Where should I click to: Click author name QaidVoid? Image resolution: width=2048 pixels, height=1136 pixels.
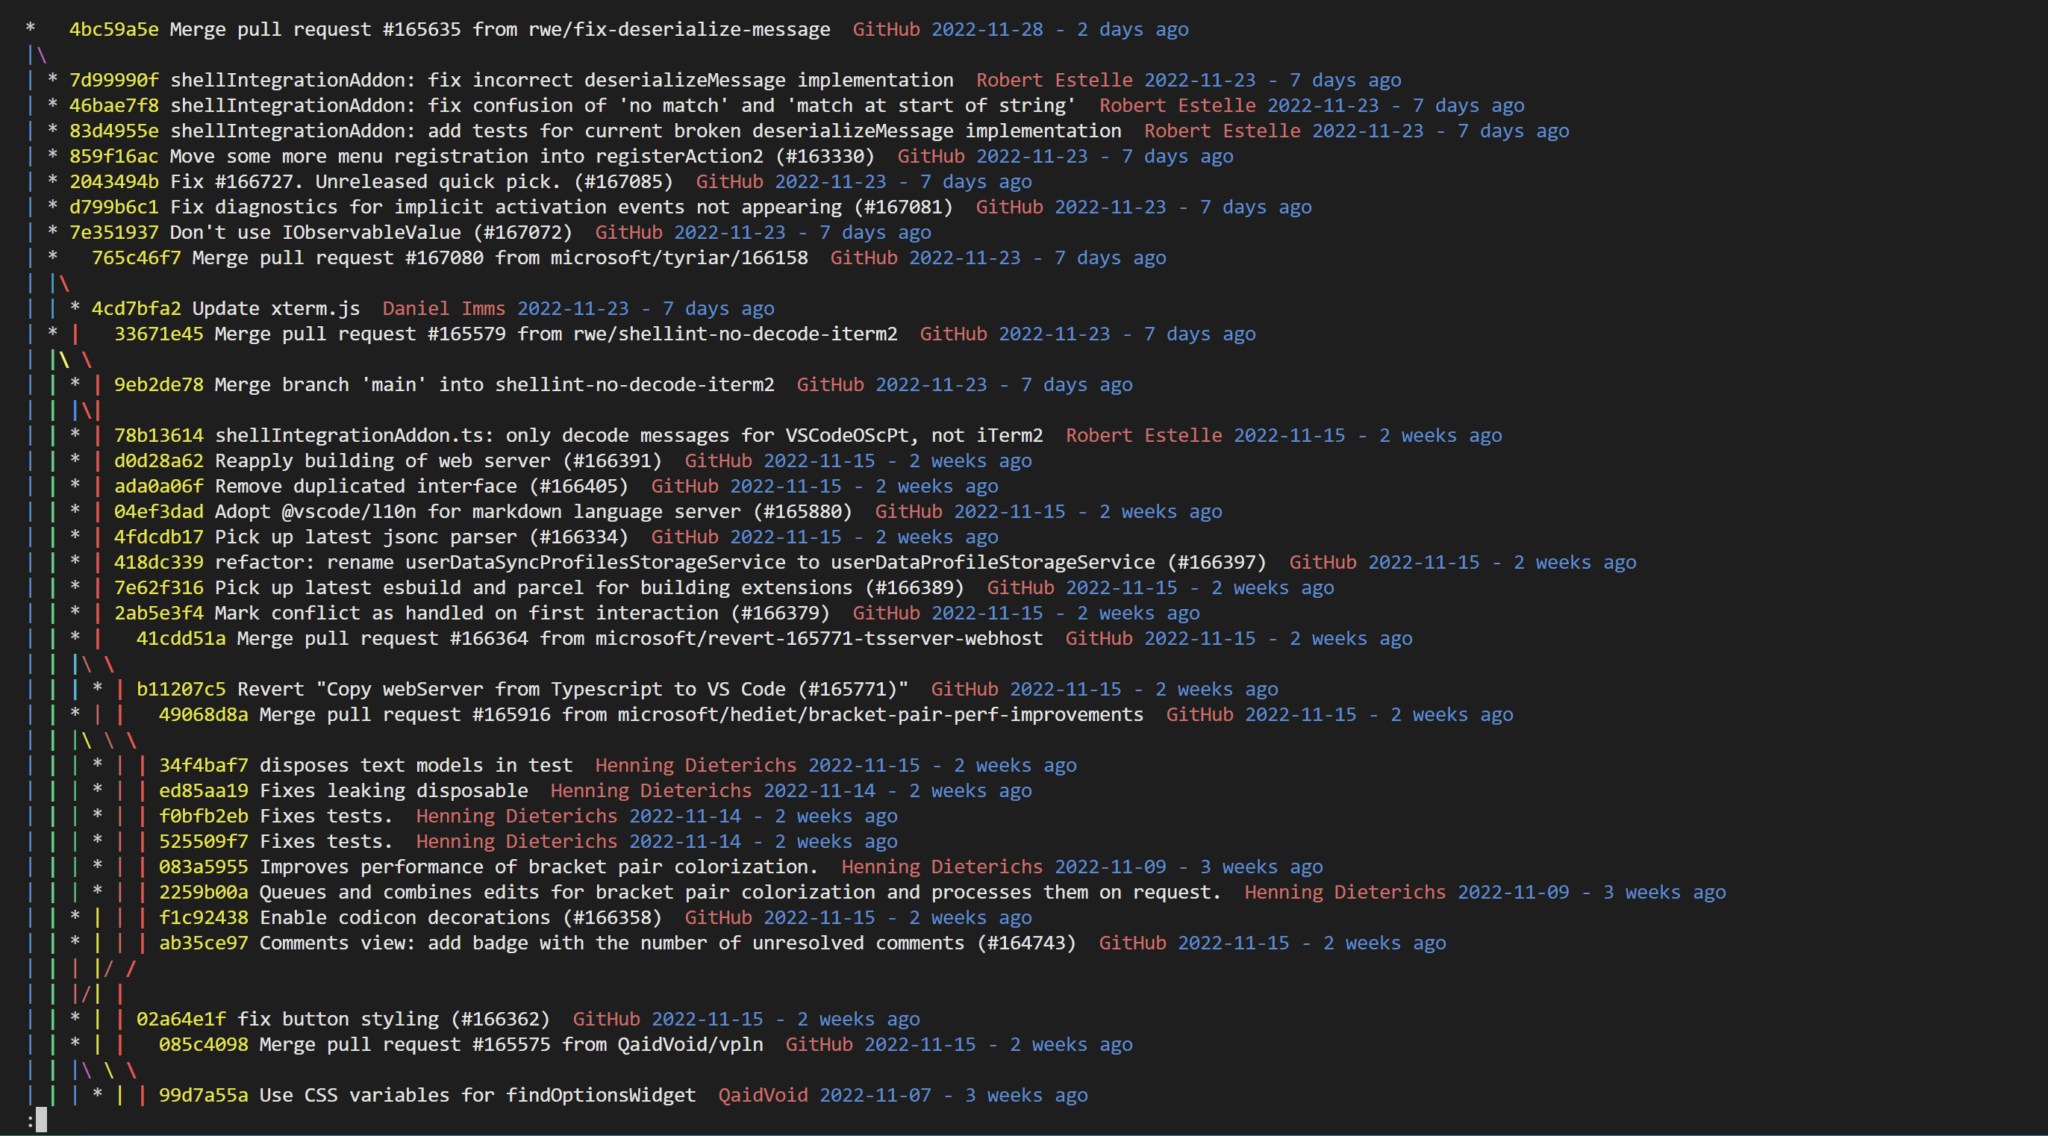tap(763, 1095)
